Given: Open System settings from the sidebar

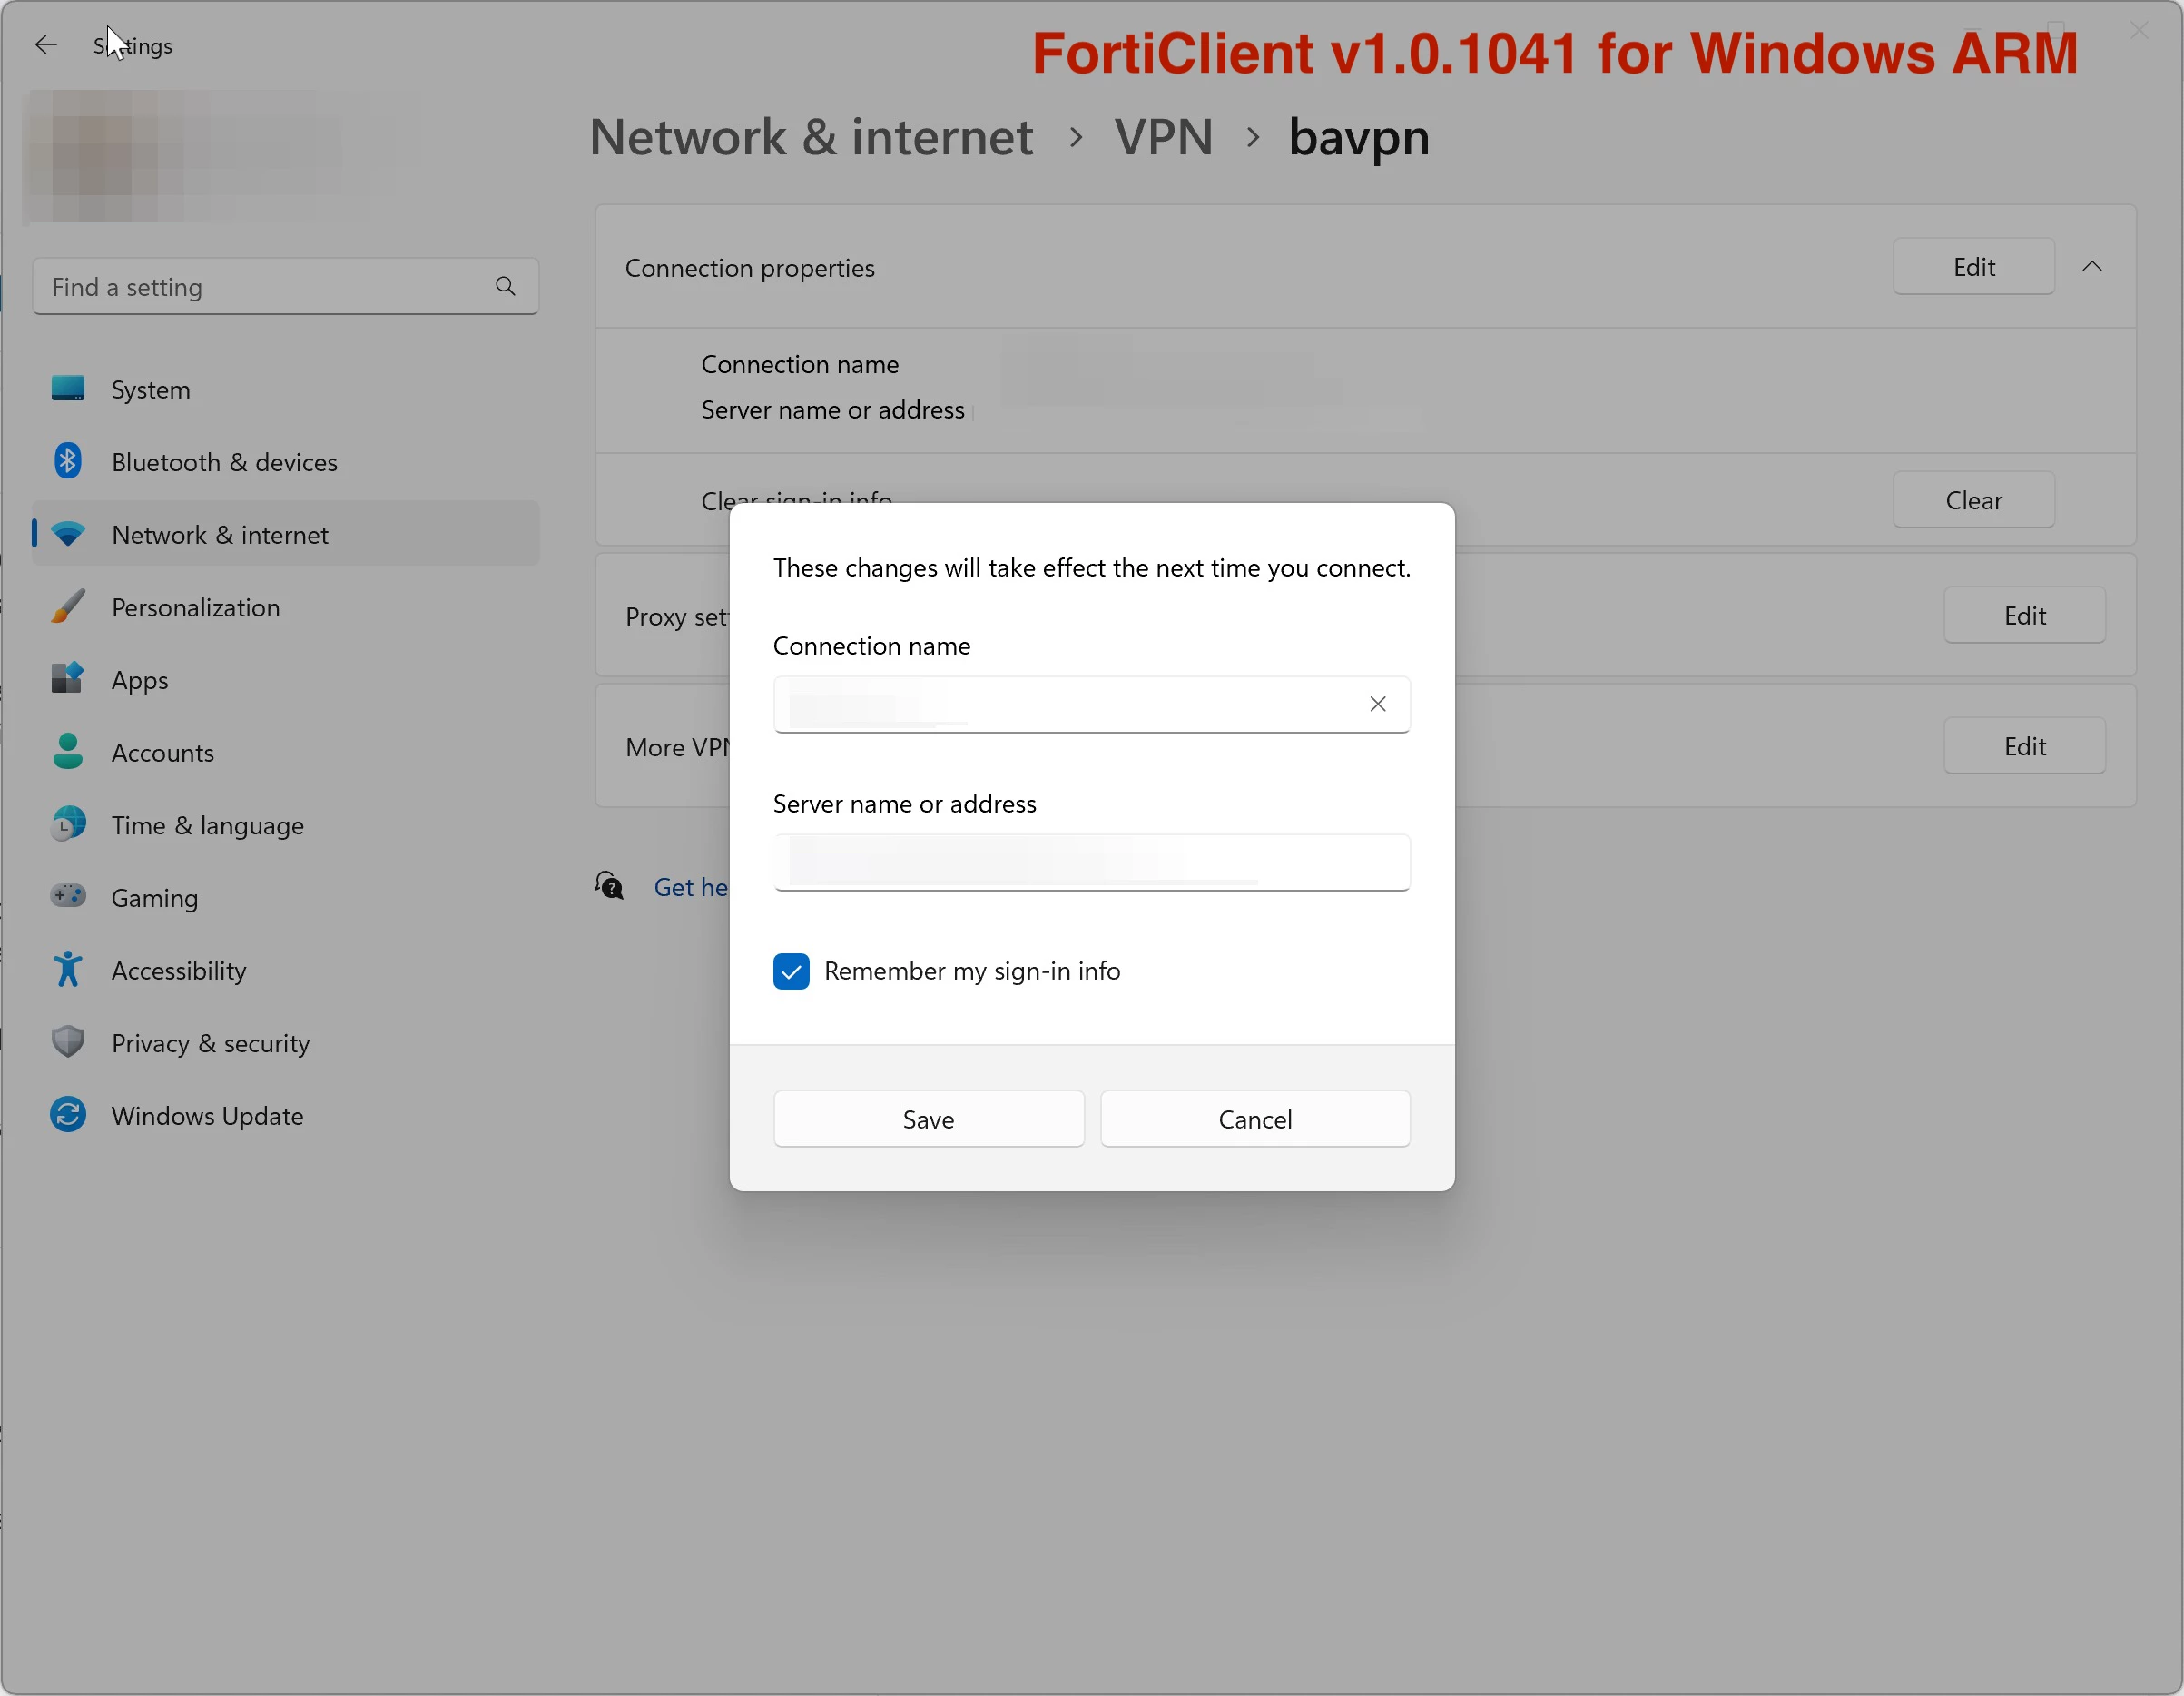Looking at the screenshot, I should 285,390.
